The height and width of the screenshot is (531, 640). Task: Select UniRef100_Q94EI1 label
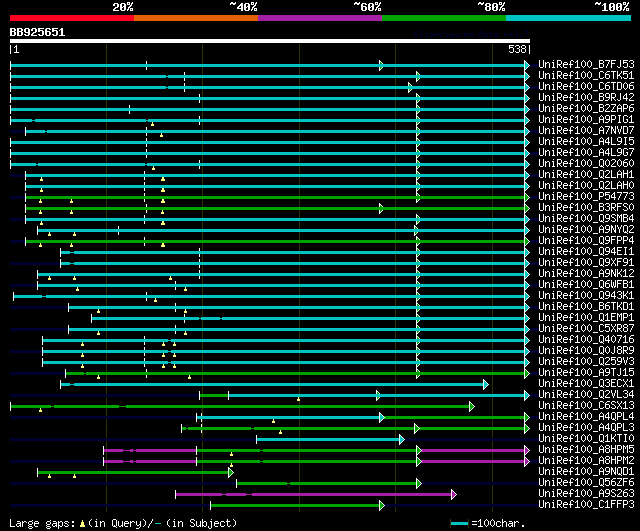click(x=586, y=252)
